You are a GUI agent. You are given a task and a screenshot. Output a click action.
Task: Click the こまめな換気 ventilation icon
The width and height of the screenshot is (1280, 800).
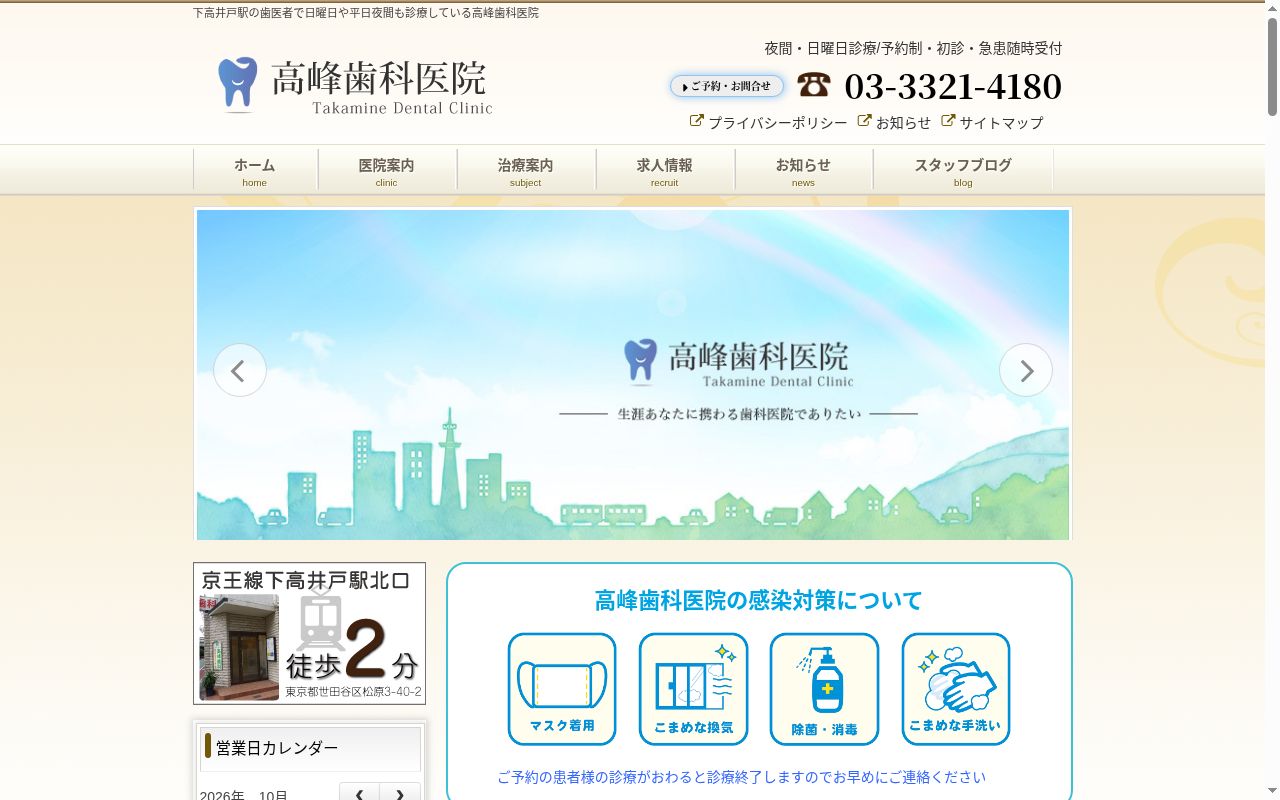point(693,689)
